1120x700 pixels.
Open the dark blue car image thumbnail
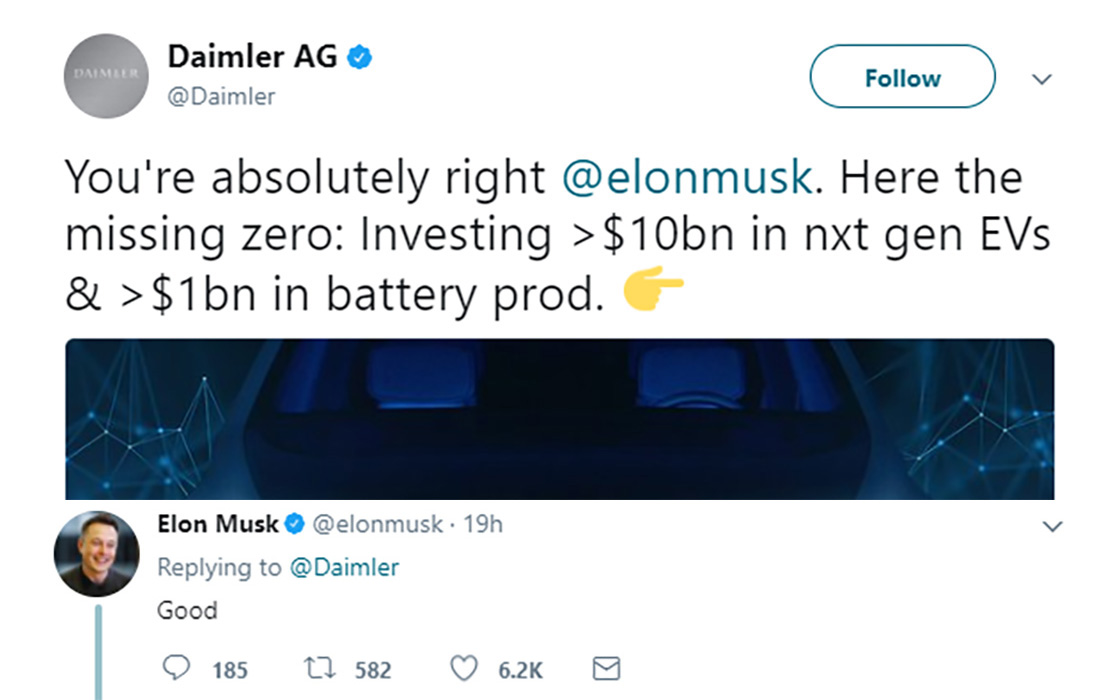pos(559,418)
